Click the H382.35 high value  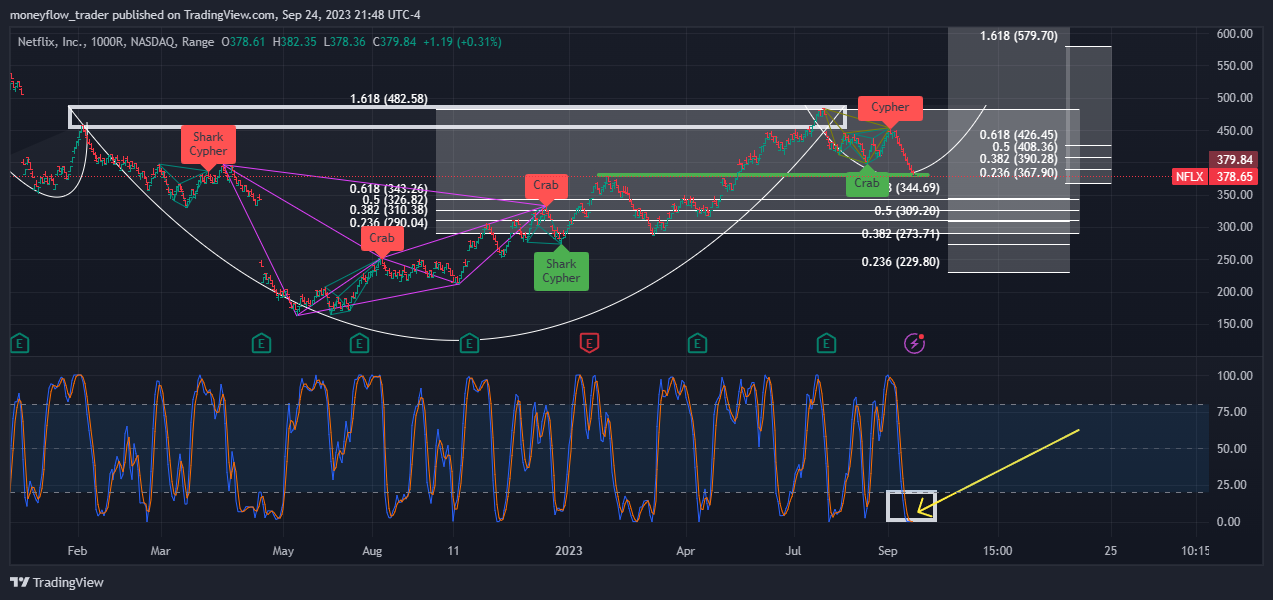pyautogui.click(x=295, y=42)
